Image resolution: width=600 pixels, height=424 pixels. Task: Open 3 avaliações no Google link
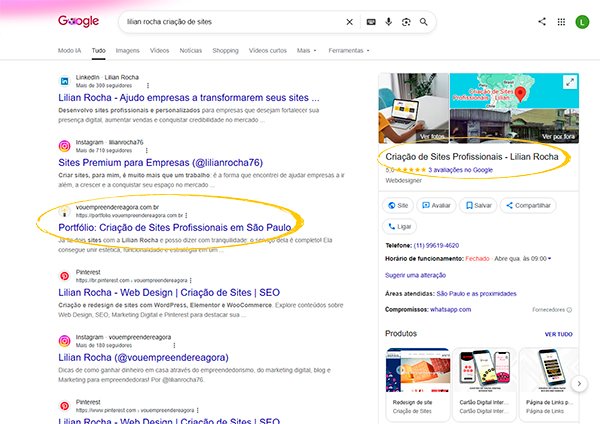460,170
